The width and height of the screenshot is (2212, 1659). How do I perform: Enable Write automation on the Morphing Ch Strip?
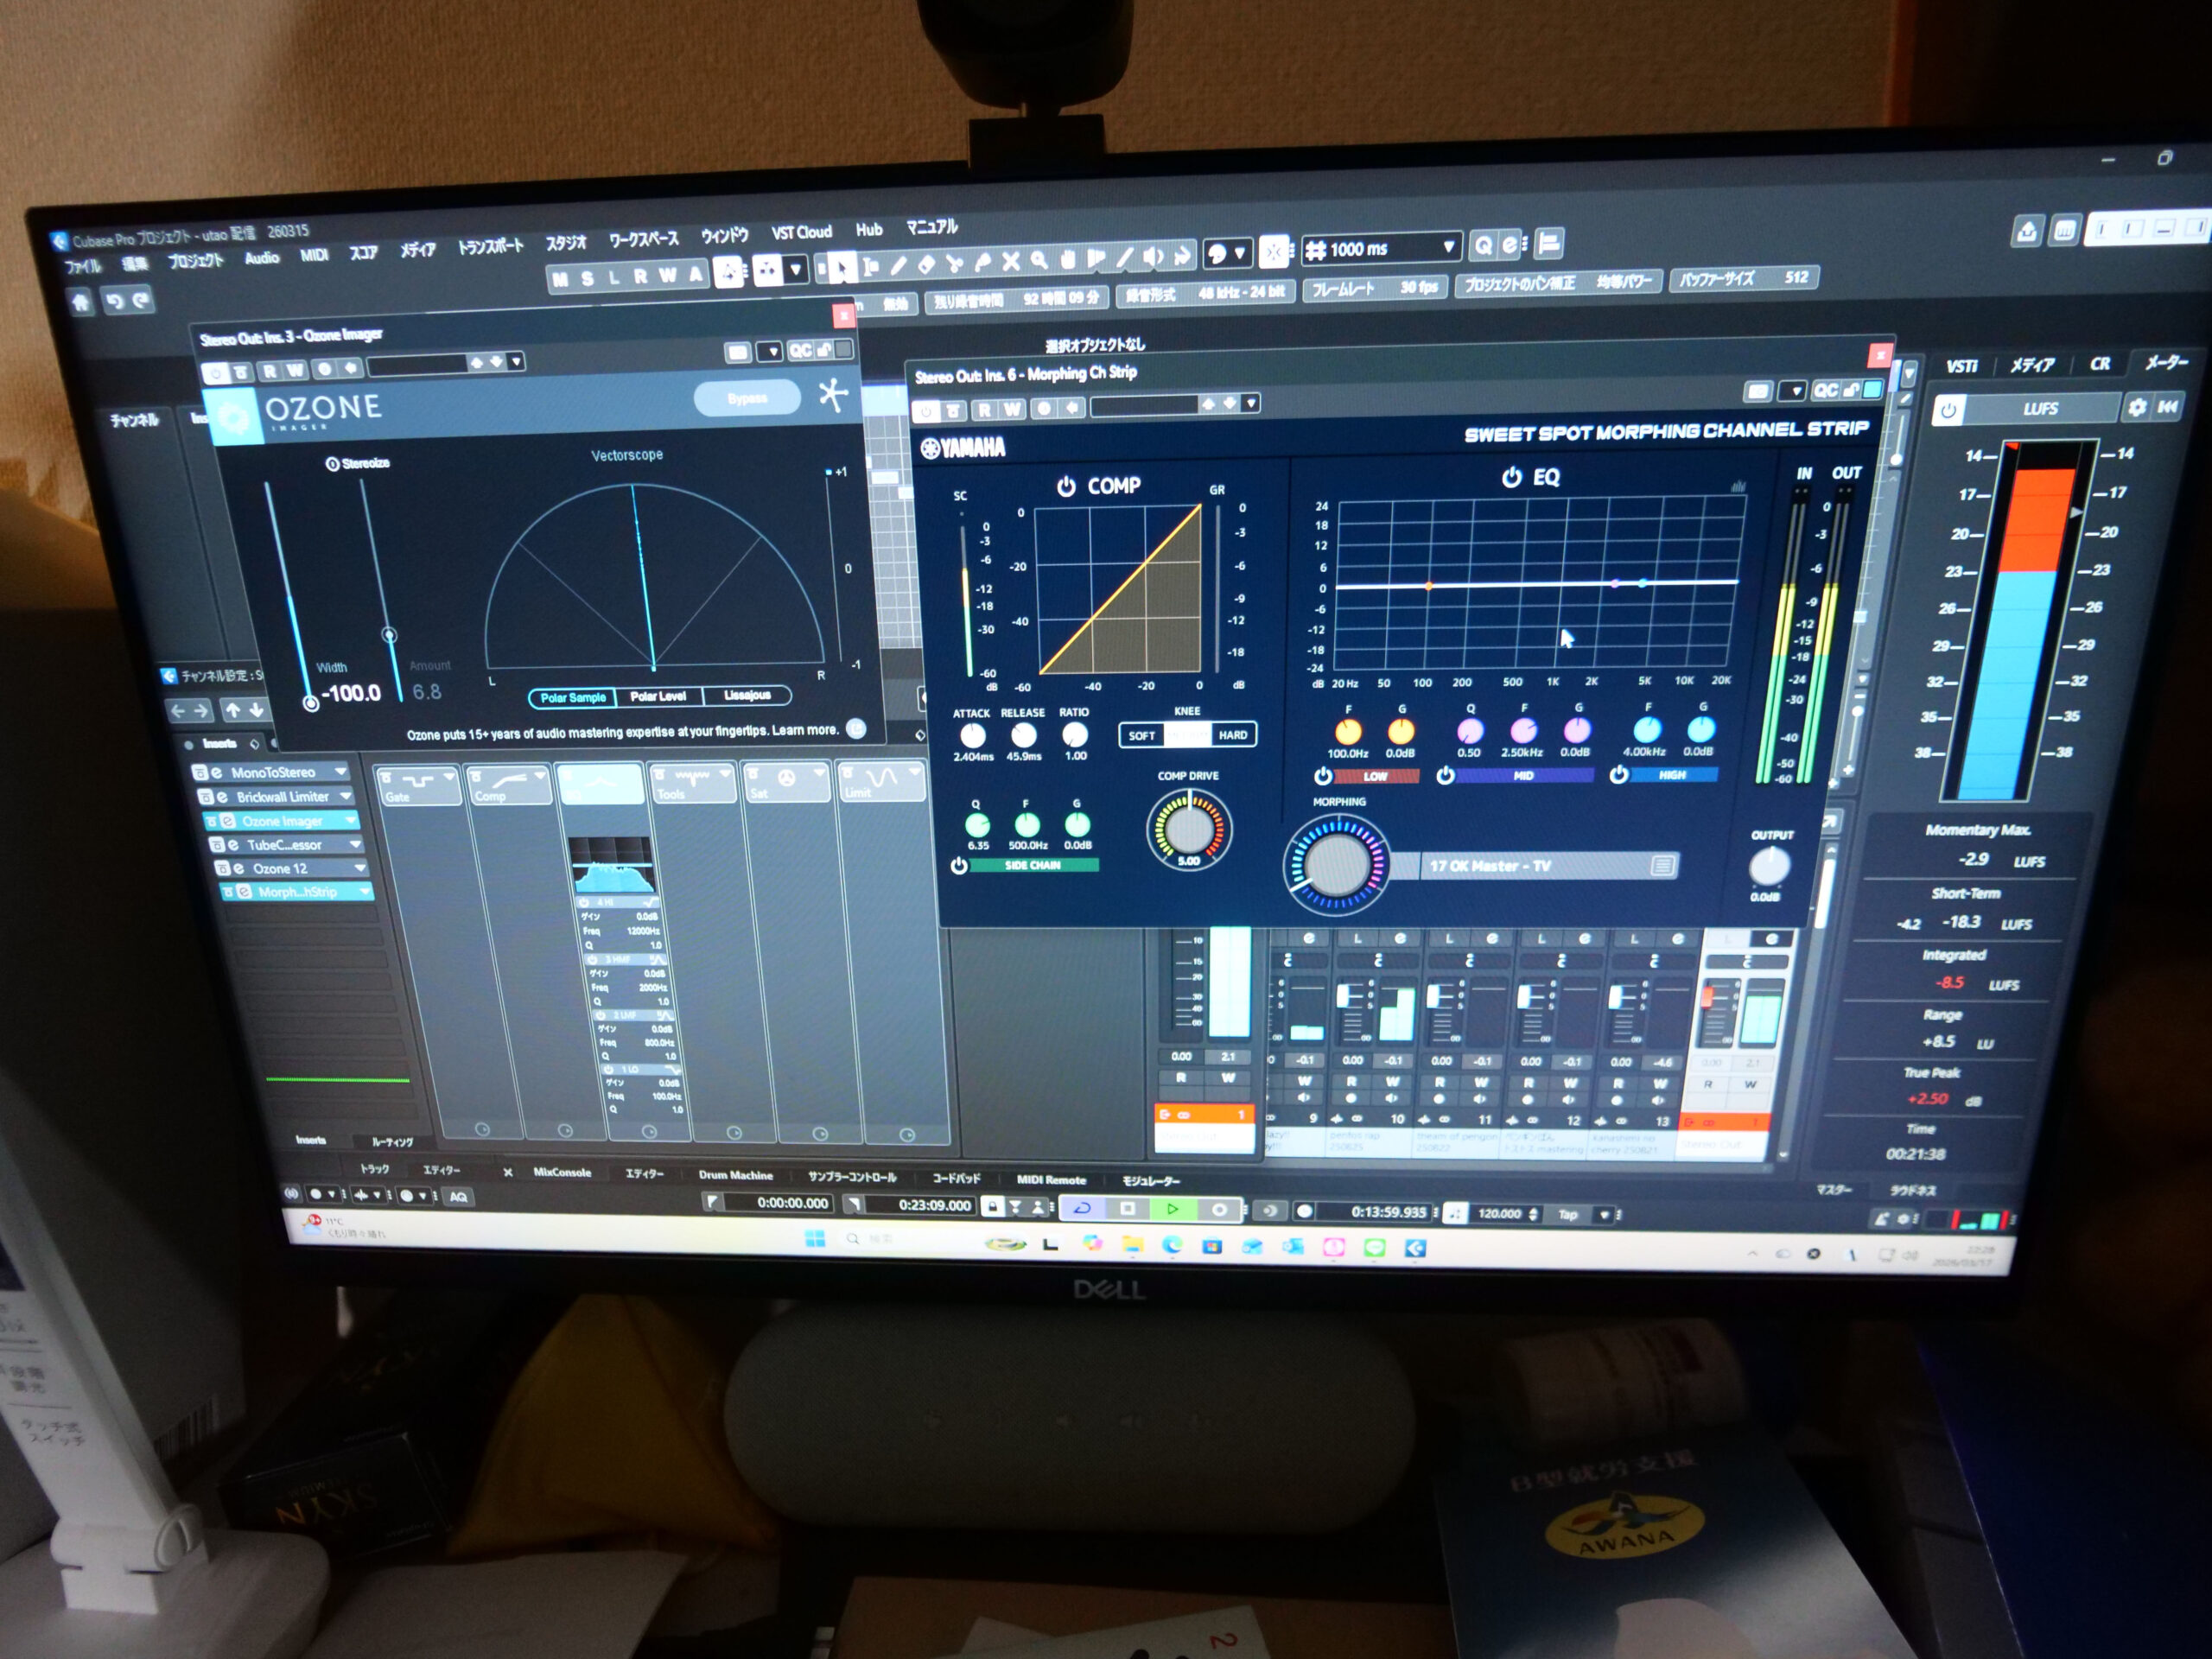point(1013,408)
